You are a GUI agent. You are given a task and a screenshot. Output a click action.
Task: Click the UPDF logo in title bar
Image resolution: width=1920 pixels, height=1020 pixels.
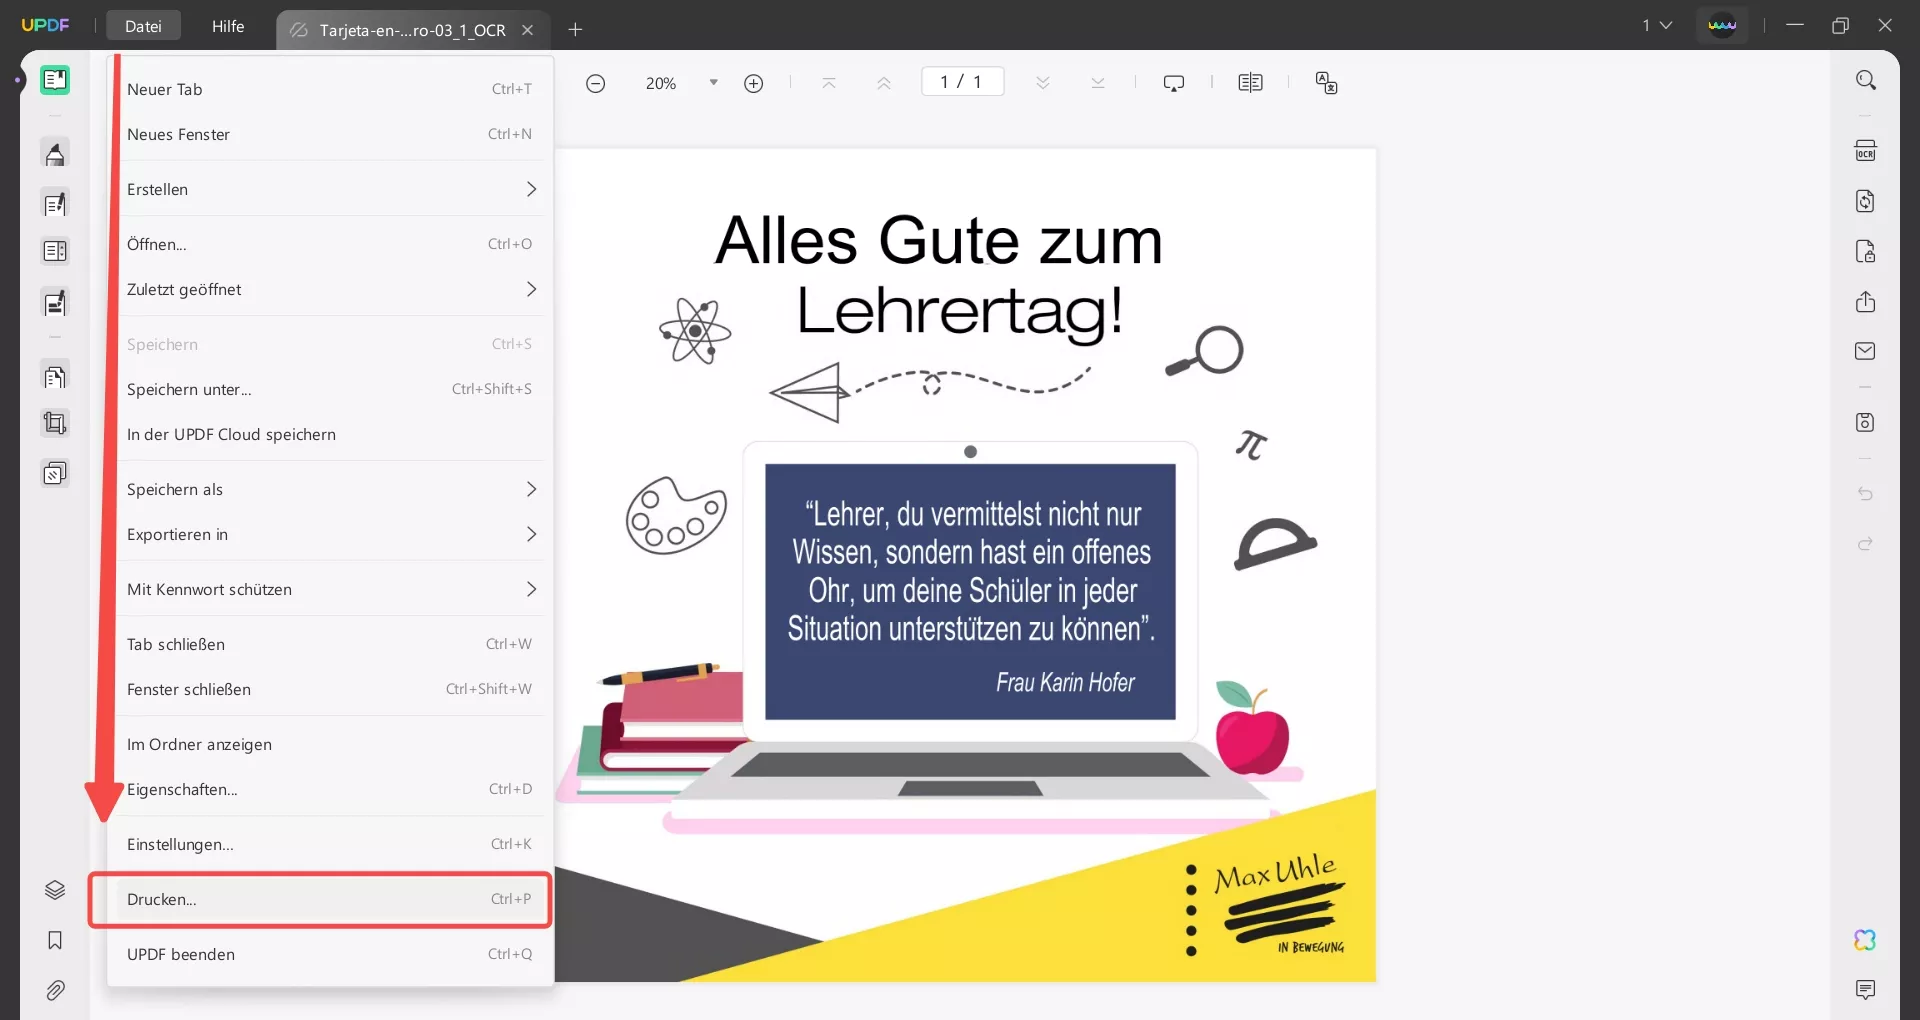pos(45,25)
